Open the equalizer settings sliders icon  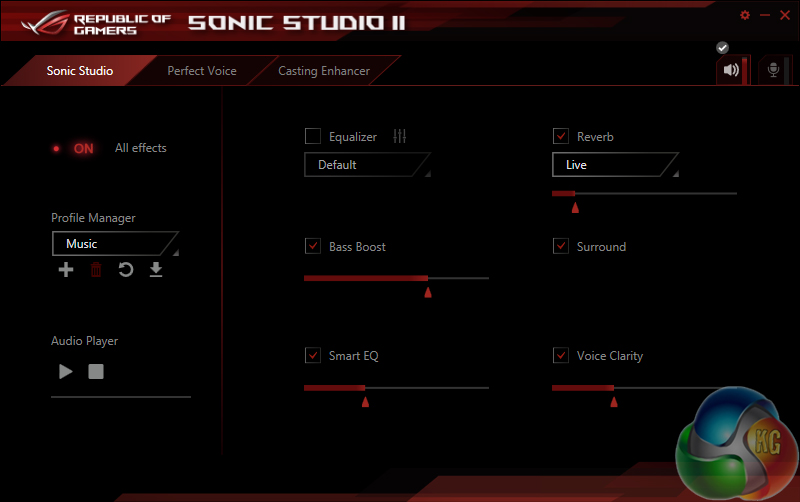pyautogui.click(x=399, y=136)
